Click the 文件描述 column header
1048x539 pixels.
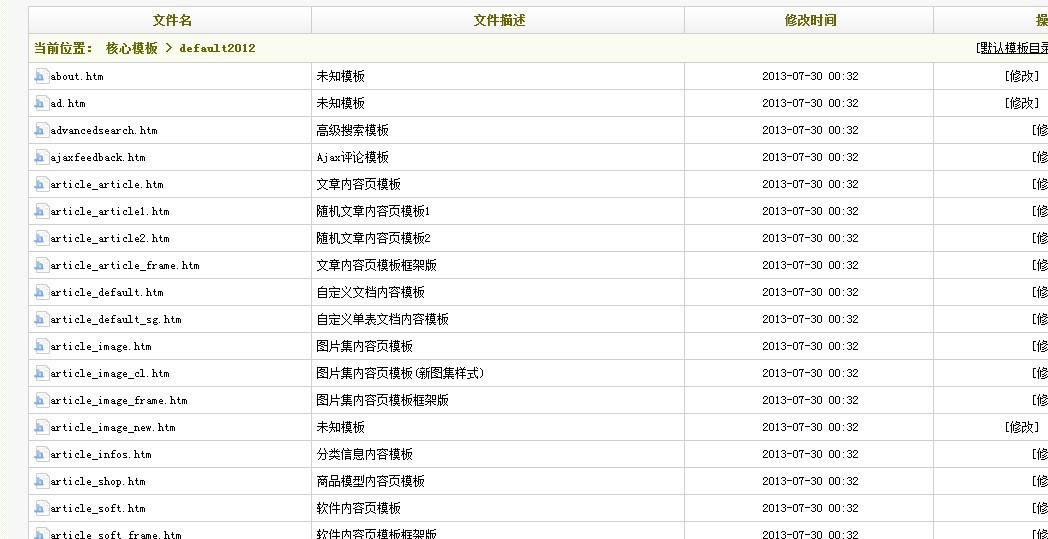click(498, 20)
